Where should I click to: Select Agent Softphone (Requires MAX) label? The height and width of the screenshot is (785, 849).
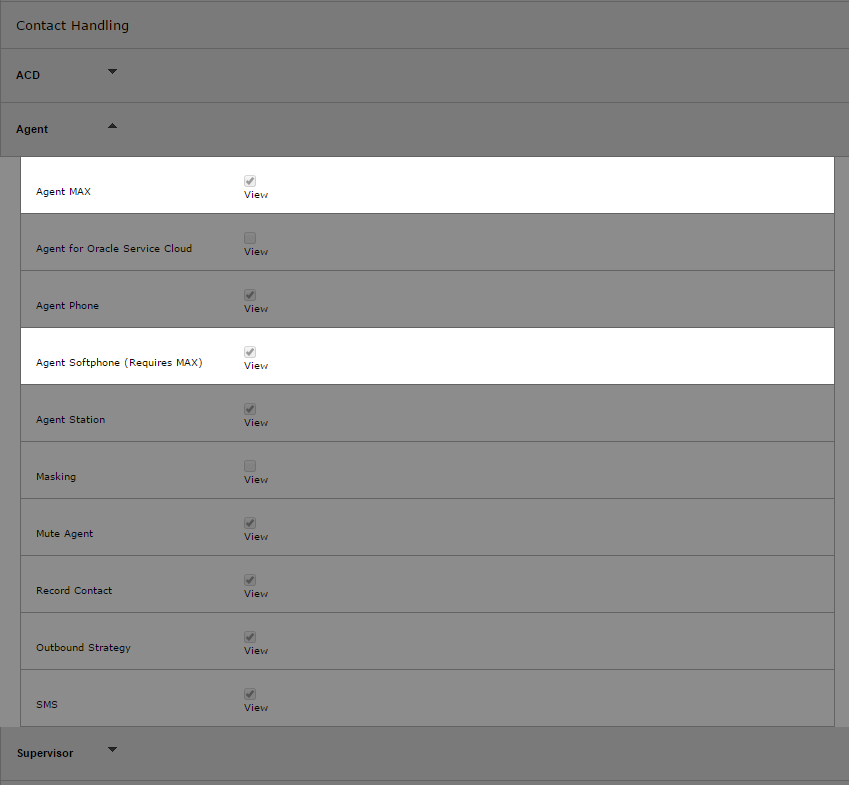[x=119, y=363]
